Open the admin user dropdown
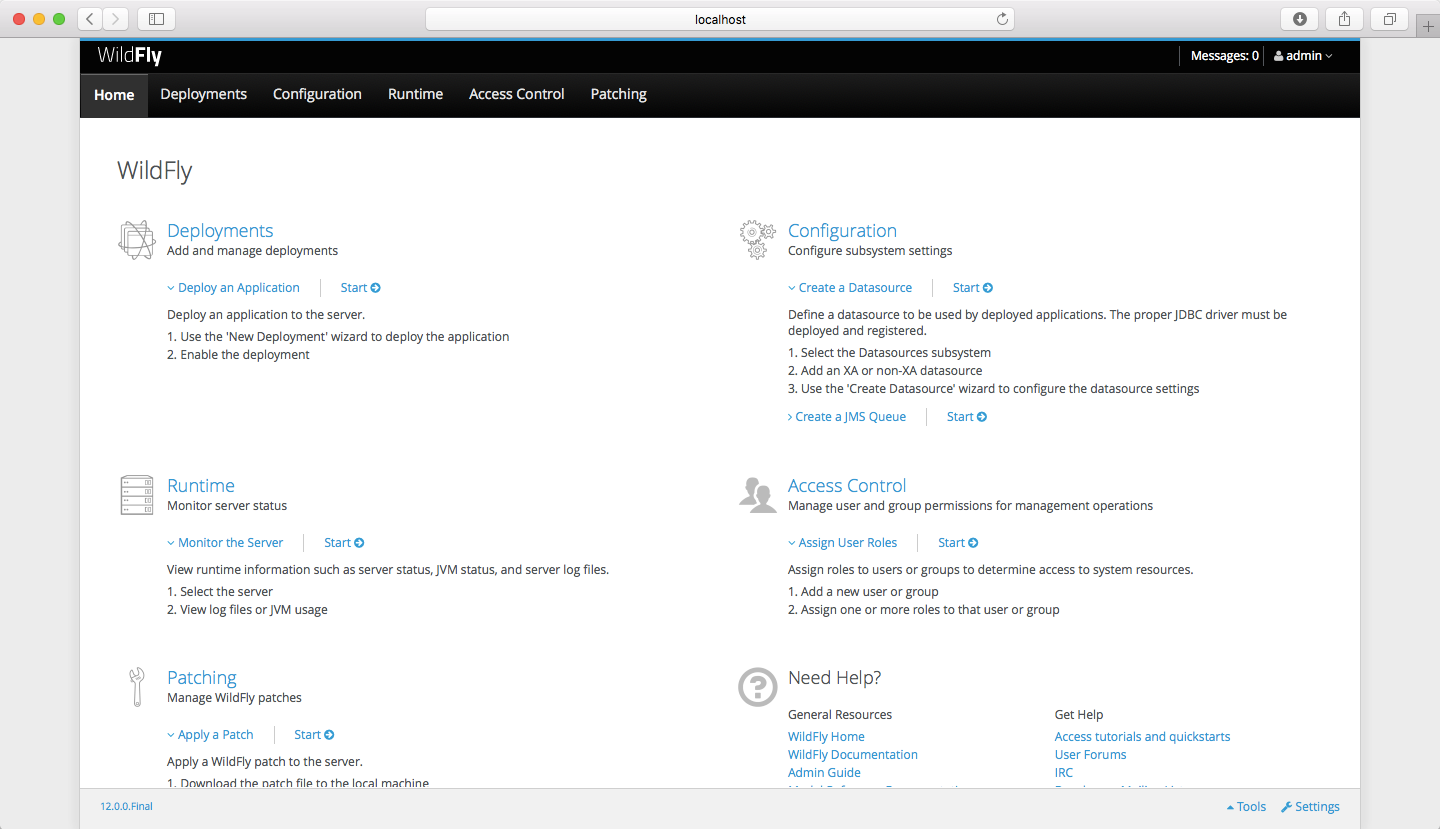The image size is (1440, 829). pyautogui.click(x=1303, y=56)
